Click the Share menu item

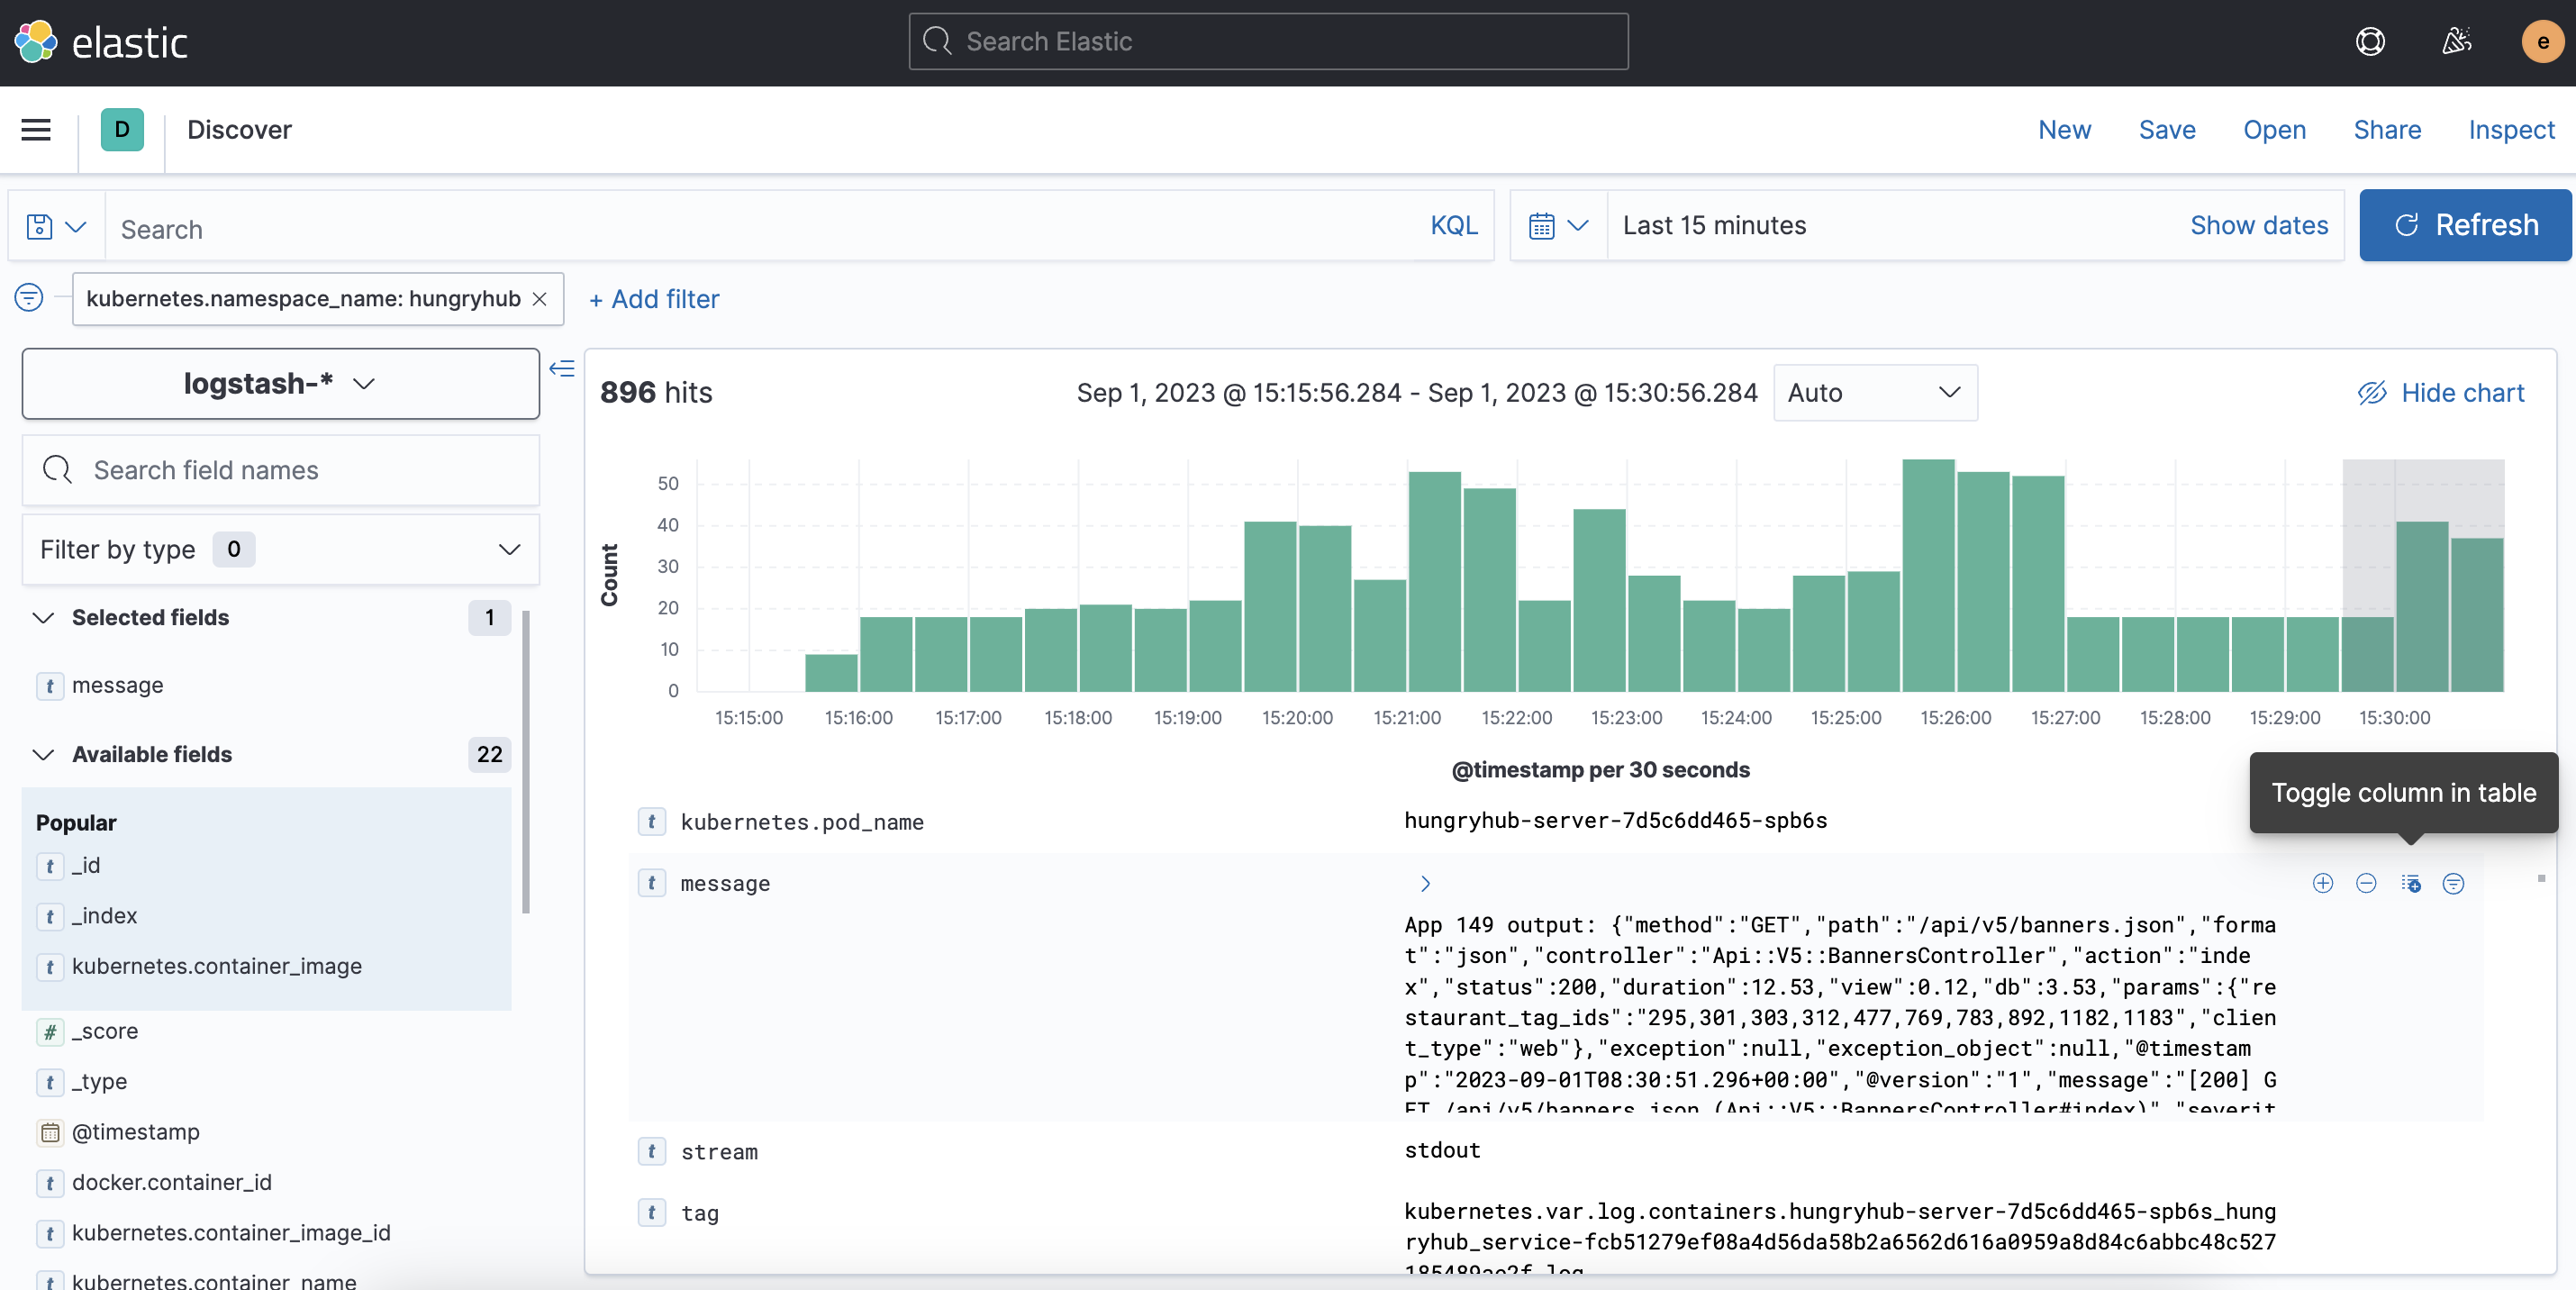pos(2386,130)
